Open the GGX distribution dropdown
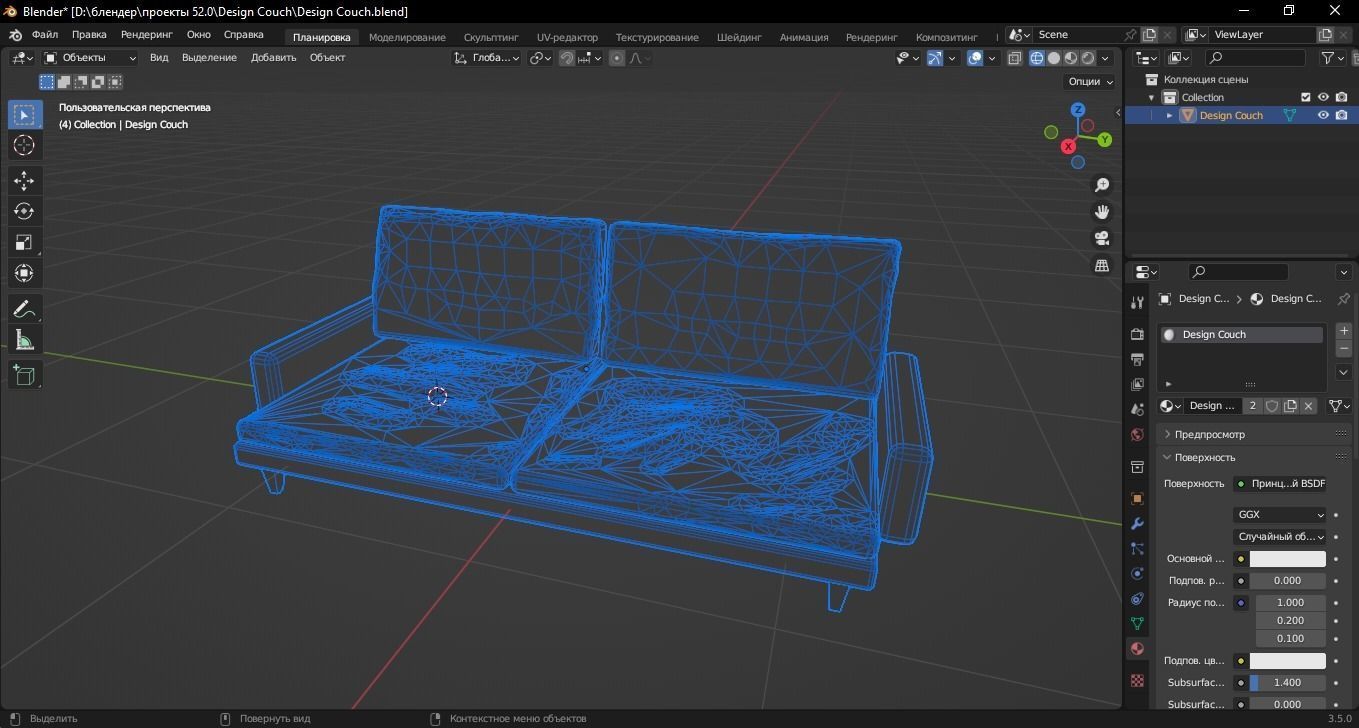The width and height of the screenshot is (1359, 728). tap(1279, 514)
